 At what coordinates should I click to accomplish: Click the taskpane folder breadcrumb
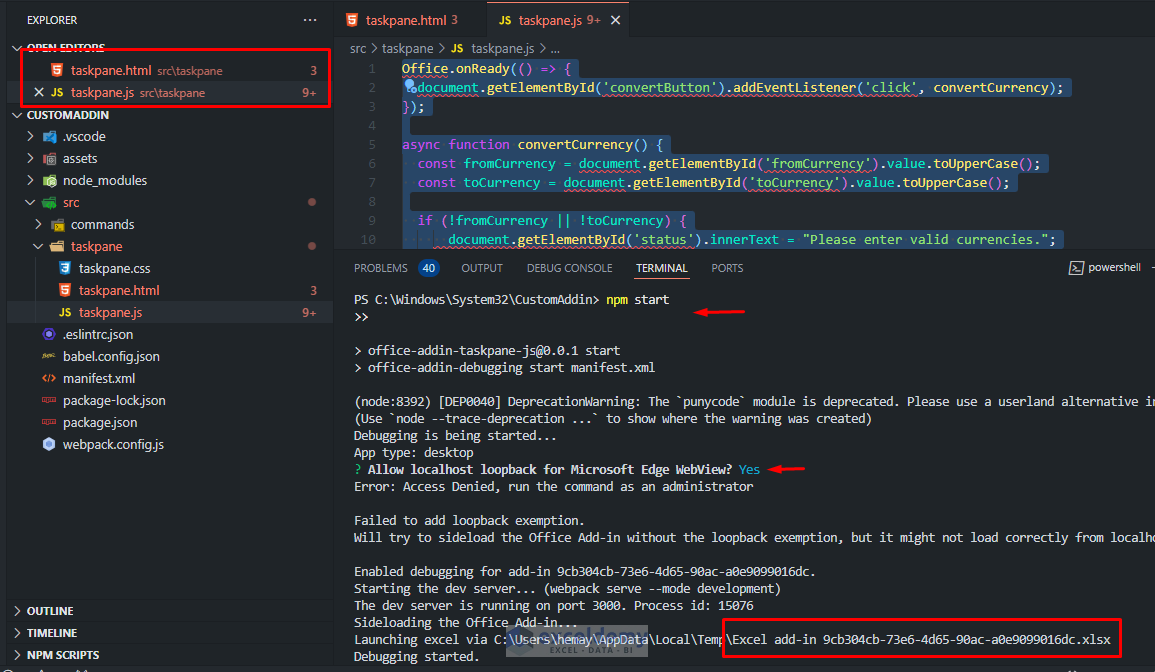(407, 49)
